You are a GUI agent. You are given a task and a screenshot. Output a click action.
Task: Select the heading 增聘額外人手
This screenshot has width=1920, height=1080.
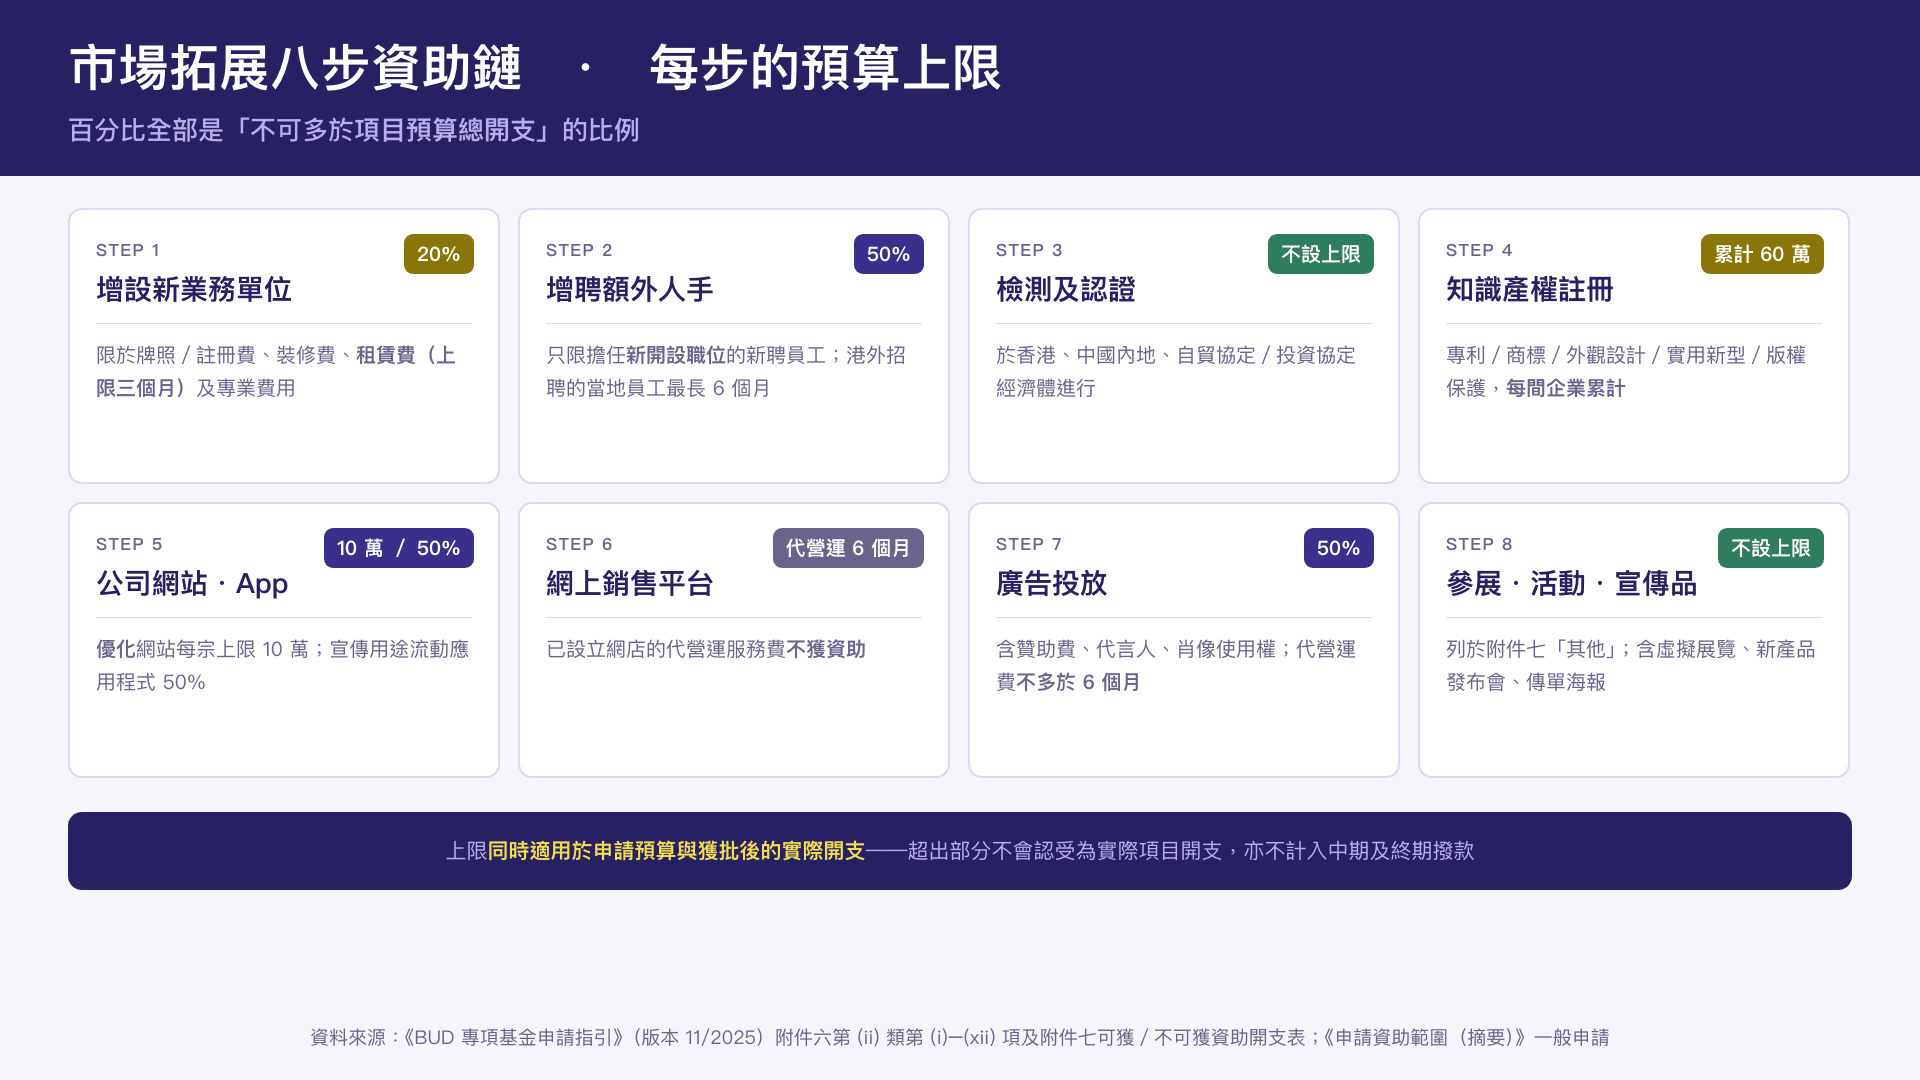(x=630, y=290)
